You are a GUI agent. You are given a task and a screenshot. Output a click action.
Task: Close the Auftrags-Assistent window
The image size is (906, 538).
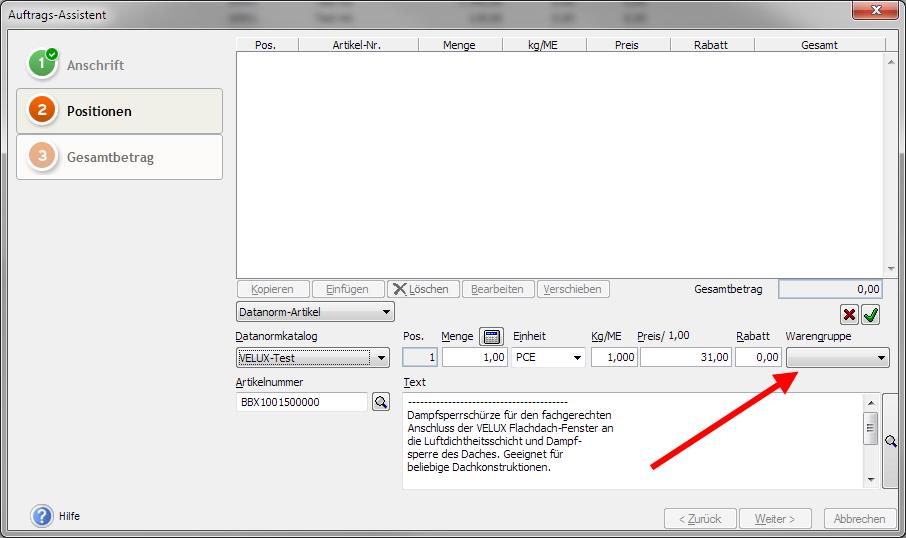point(876,10)
